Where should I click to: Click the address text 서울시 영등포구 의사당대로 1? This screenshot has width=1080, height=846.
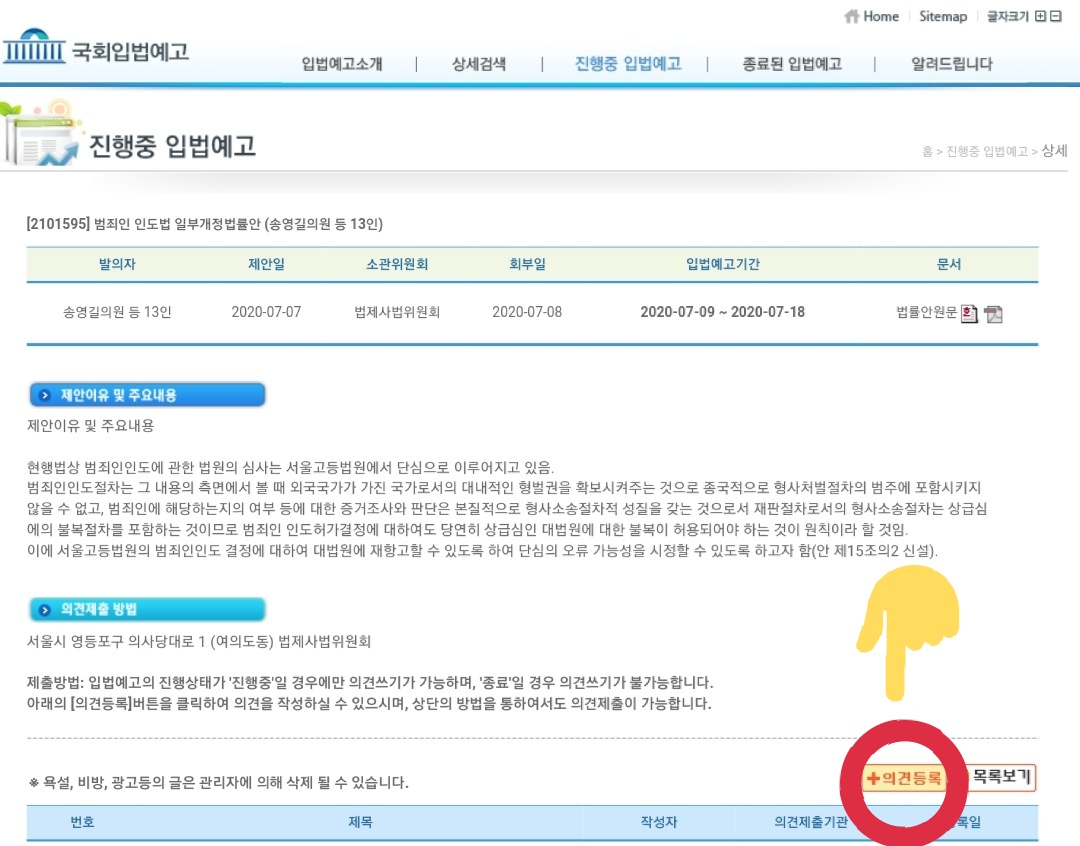[x=116, y=641]
